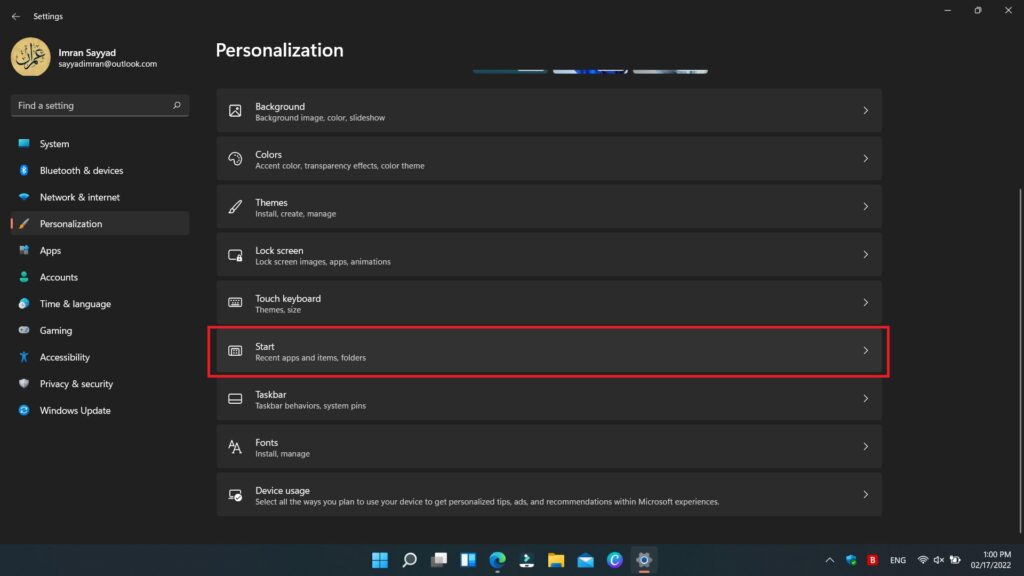The width and height of the screenshot is (1024, 576).
Task: Open Windows Start button on taskbar
Action: 380,560
